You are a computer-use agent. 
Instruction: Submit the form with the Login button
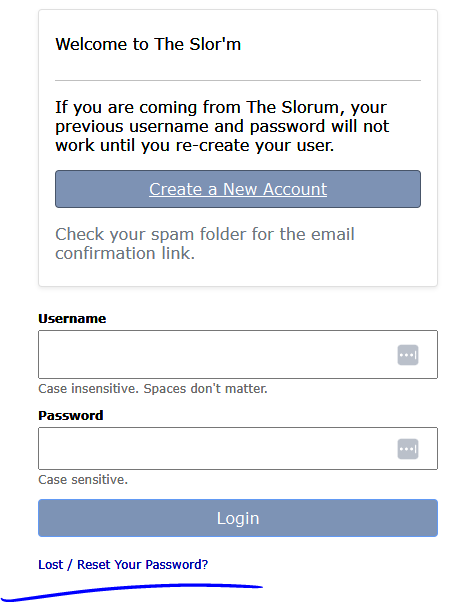(x=238, y=518)
